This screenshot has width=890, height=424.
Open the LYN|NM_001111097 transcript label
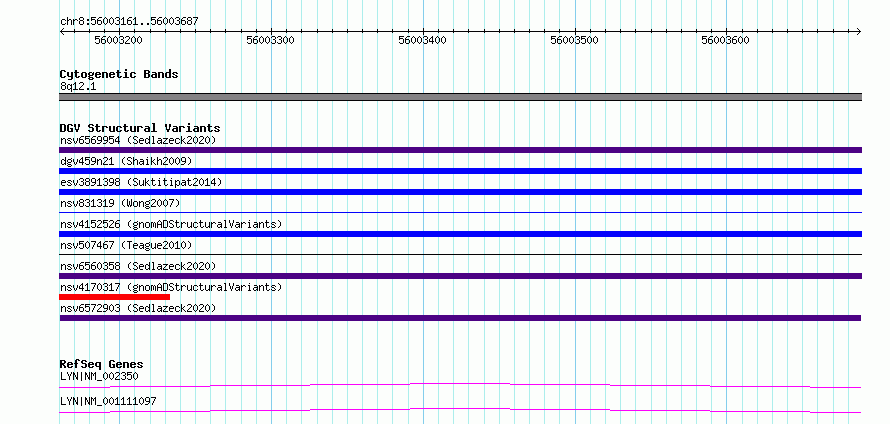[x=108, y=402]
